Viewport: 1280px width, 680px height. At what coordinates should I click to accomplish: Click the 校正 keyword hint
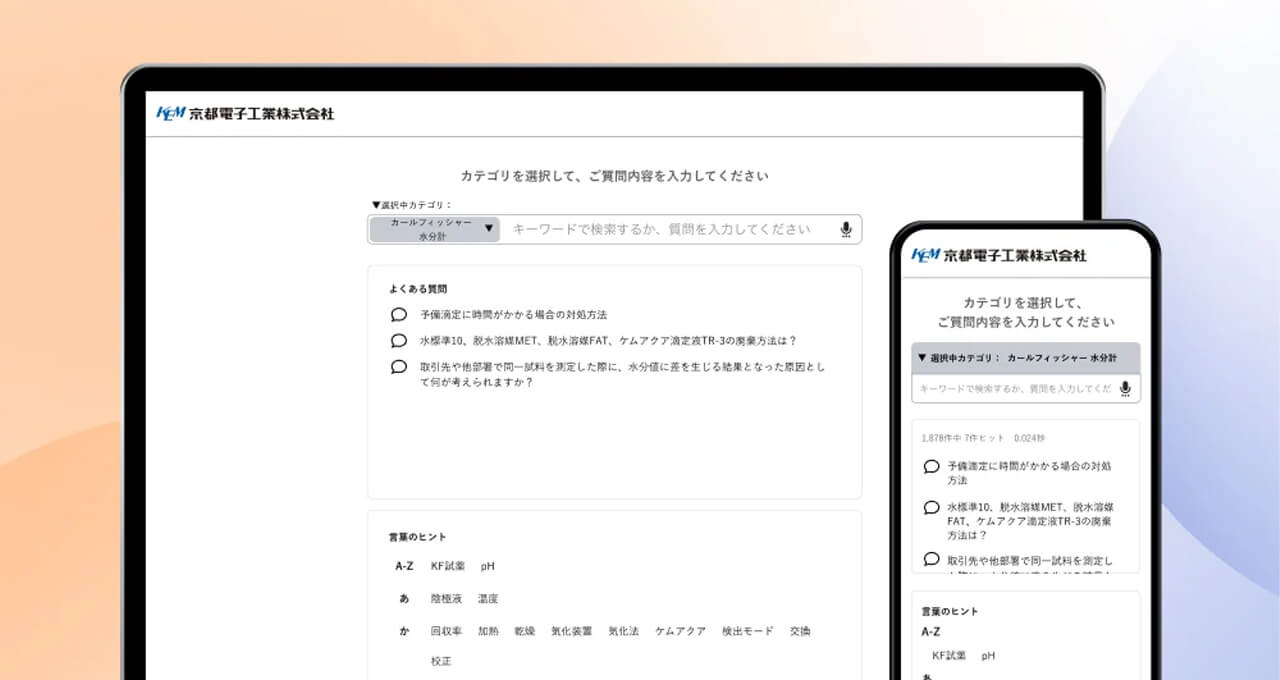440,661
